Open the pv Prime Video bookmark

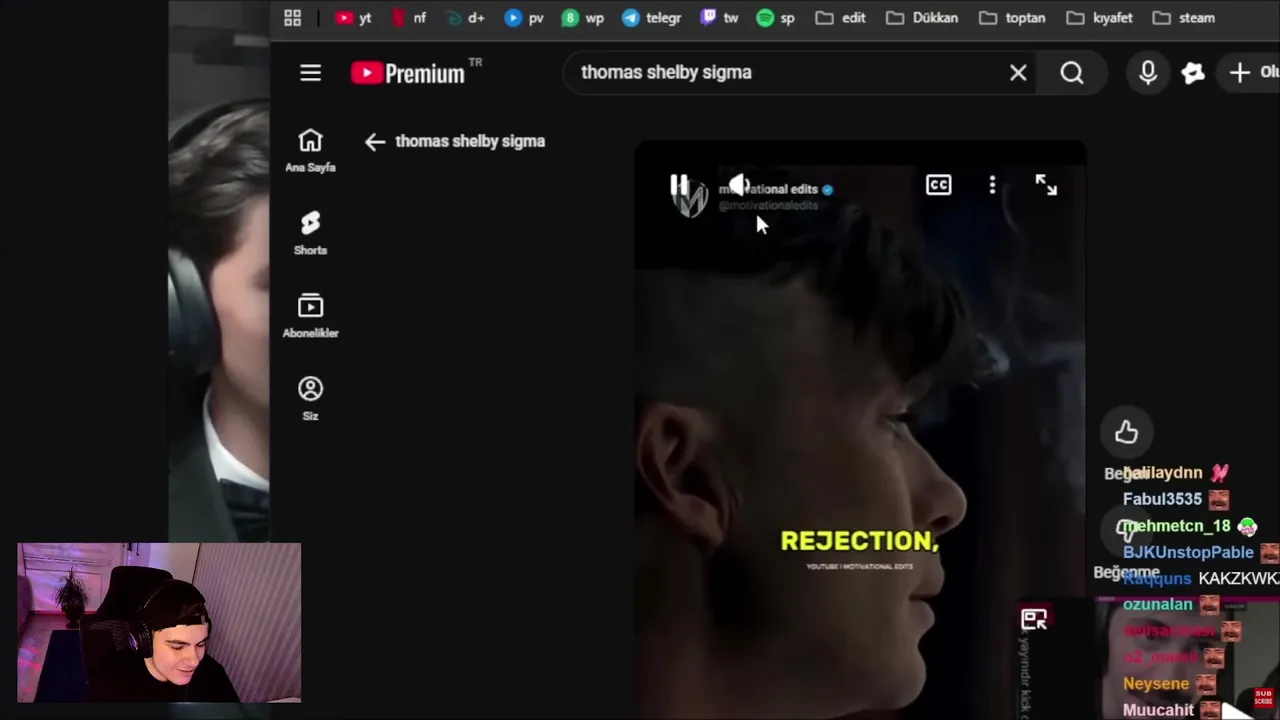(524, 18)
